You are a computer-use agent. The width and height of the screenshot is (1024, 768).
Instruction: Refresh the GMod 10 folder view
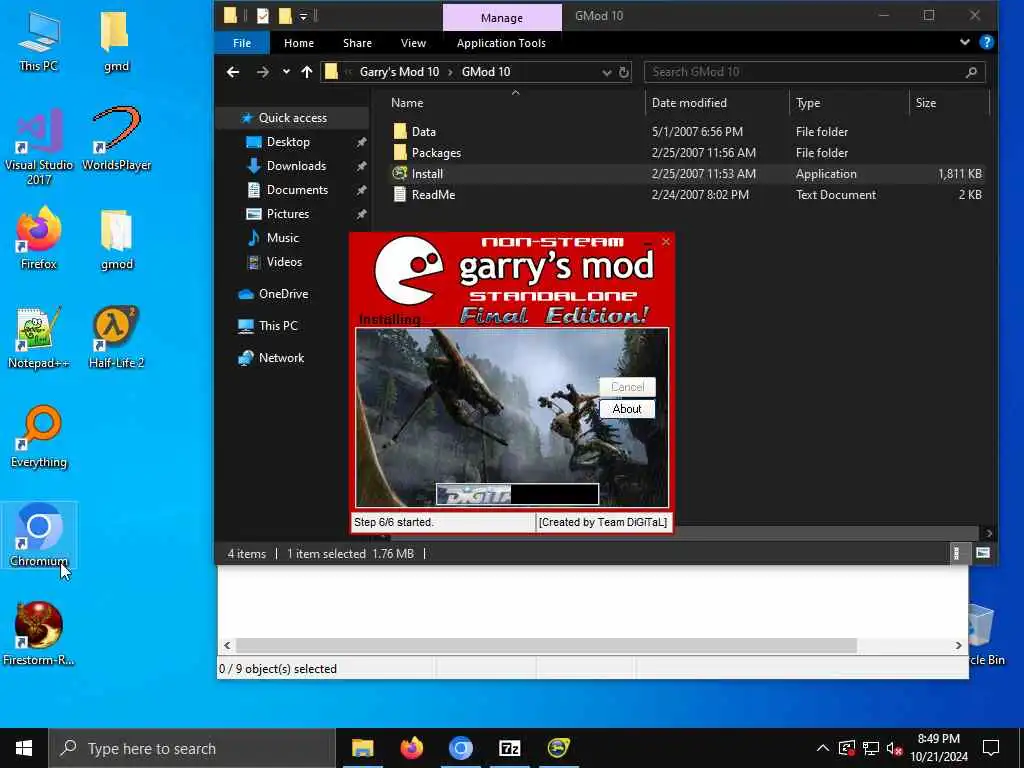pos(624,72)
